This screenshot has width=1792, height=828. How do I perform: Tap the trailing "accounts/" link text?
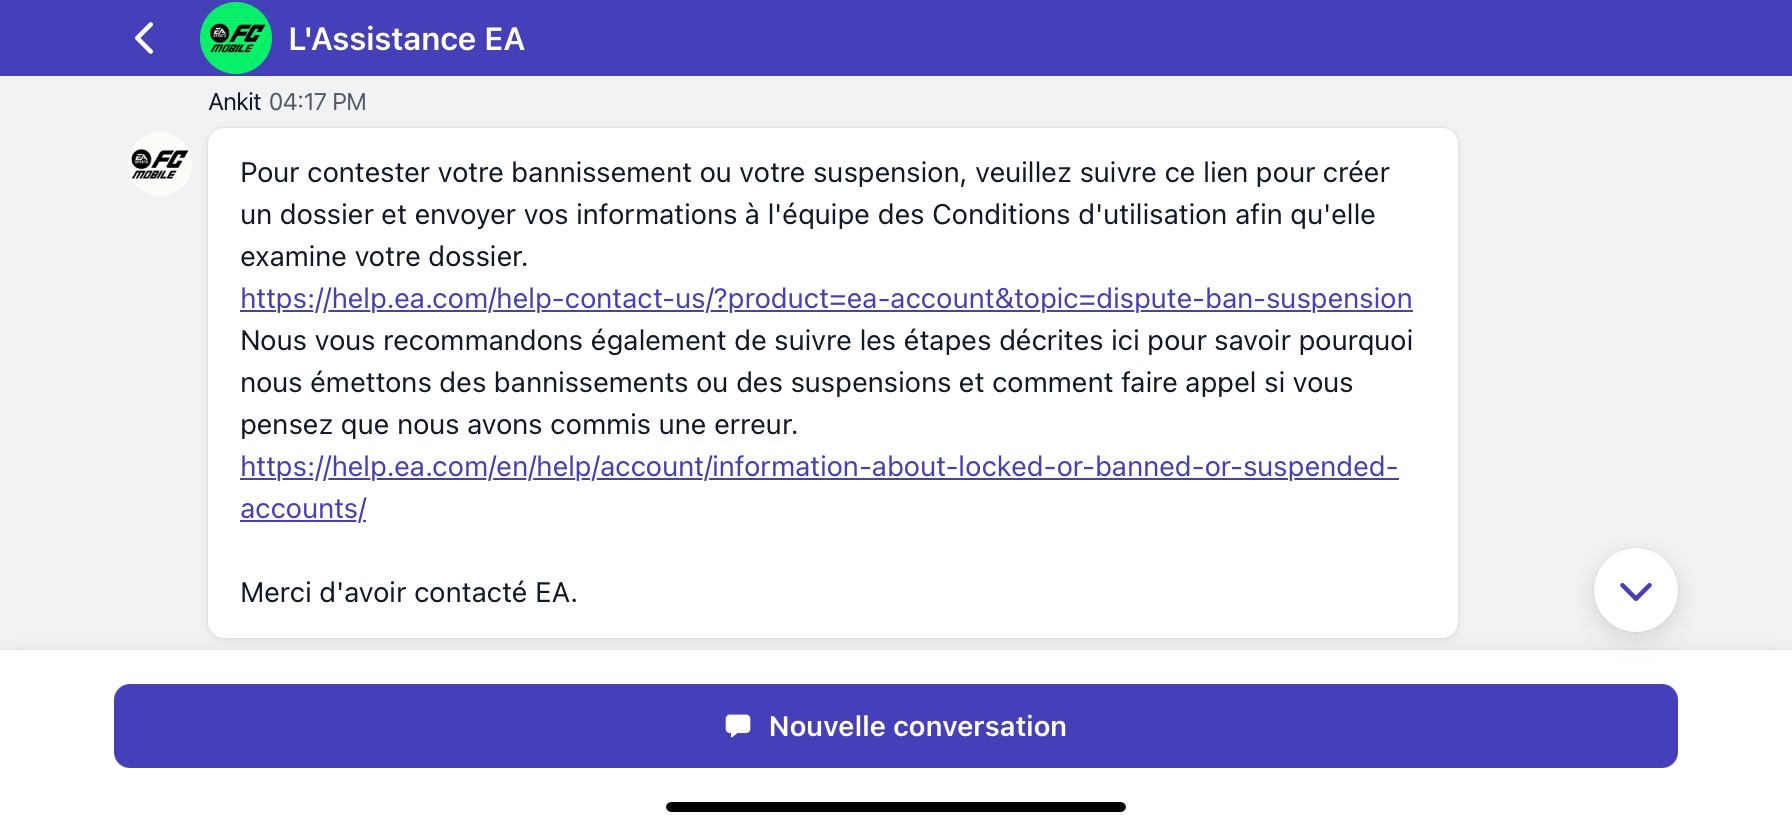click(303, 509)
